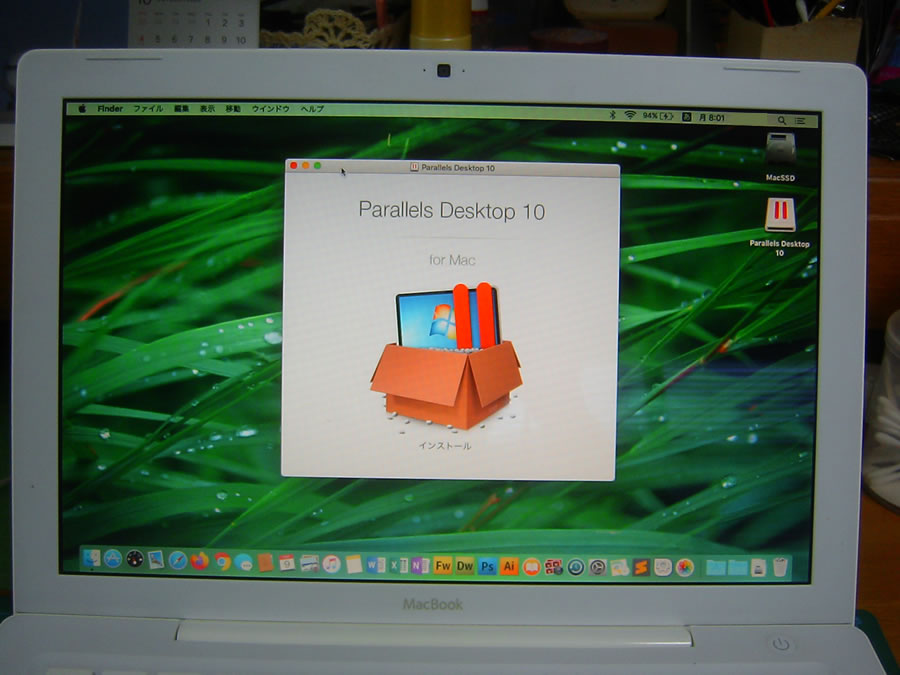The image size is (900, 675).
Task: Launch Adobe Fireworks from the Dock
Action: 443,566
